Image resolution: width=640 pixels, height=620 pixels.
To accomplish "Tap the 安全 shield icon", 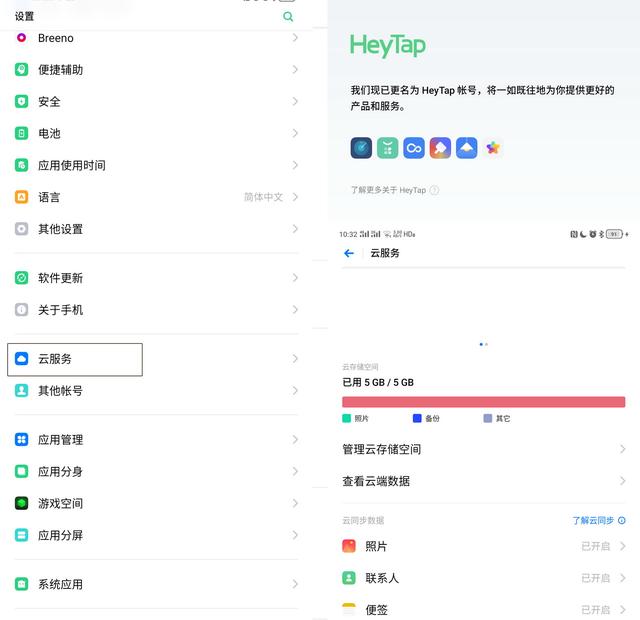I will click(x=21, y=101).
